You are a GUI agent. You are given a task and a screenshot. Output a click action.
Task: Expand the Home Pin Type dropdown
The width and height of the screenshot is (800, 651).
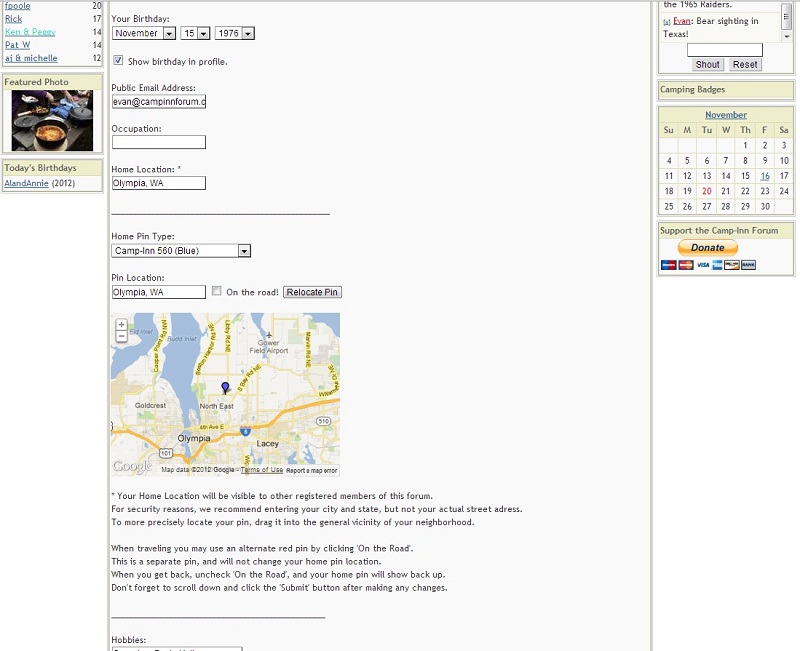(x=181, y=251)
